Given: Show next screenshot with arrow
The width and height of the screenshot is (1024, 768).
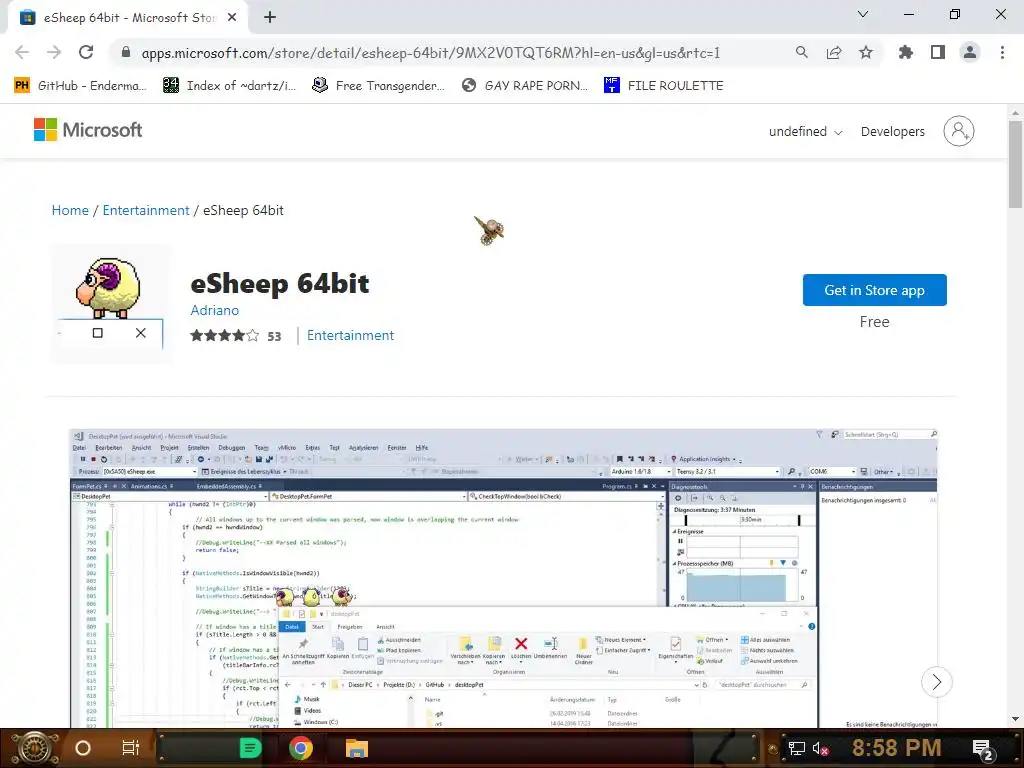Looking at the screenshot, I should (x=936, y=682).
